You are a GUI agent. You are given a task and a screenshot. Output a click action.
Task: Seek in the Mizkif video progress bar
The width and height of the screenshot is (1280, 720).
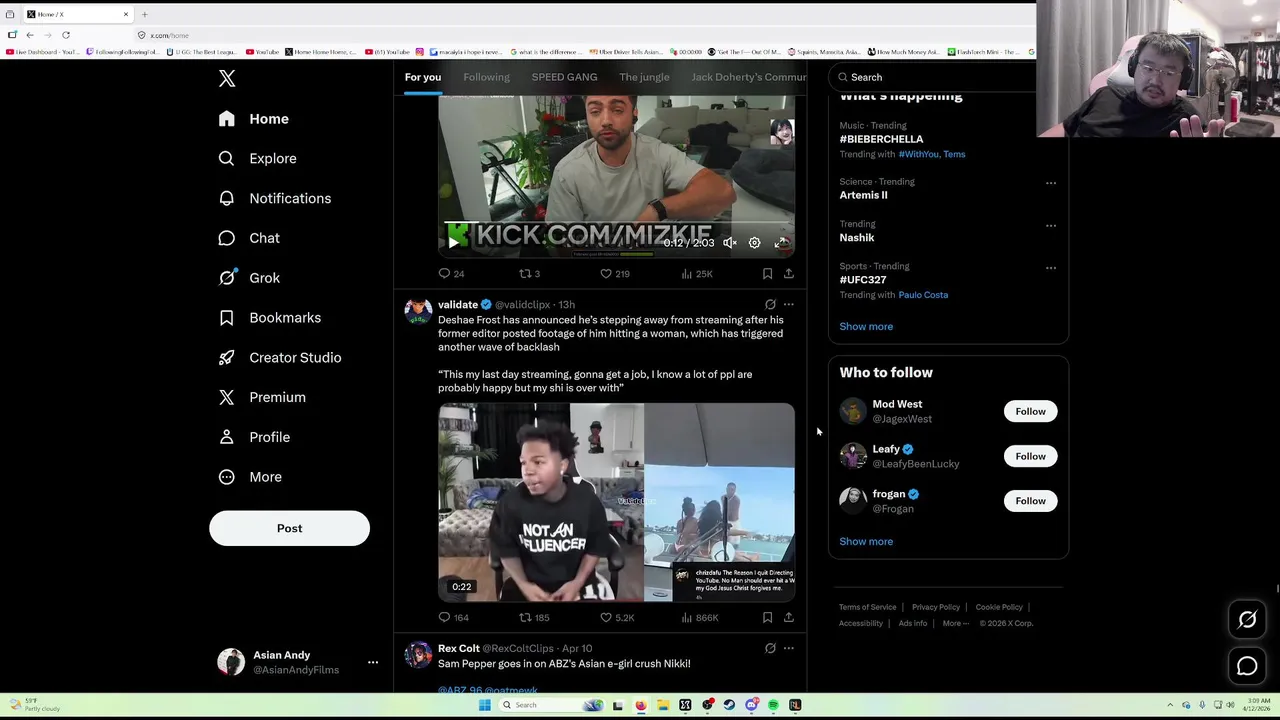(x=617, y=223)
